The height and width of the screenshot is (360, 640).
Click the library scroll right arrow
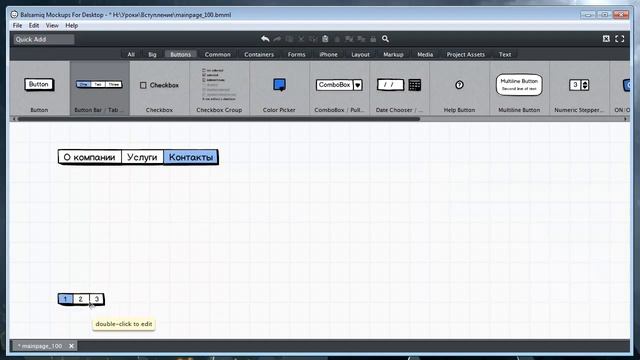tap(625, 119)
